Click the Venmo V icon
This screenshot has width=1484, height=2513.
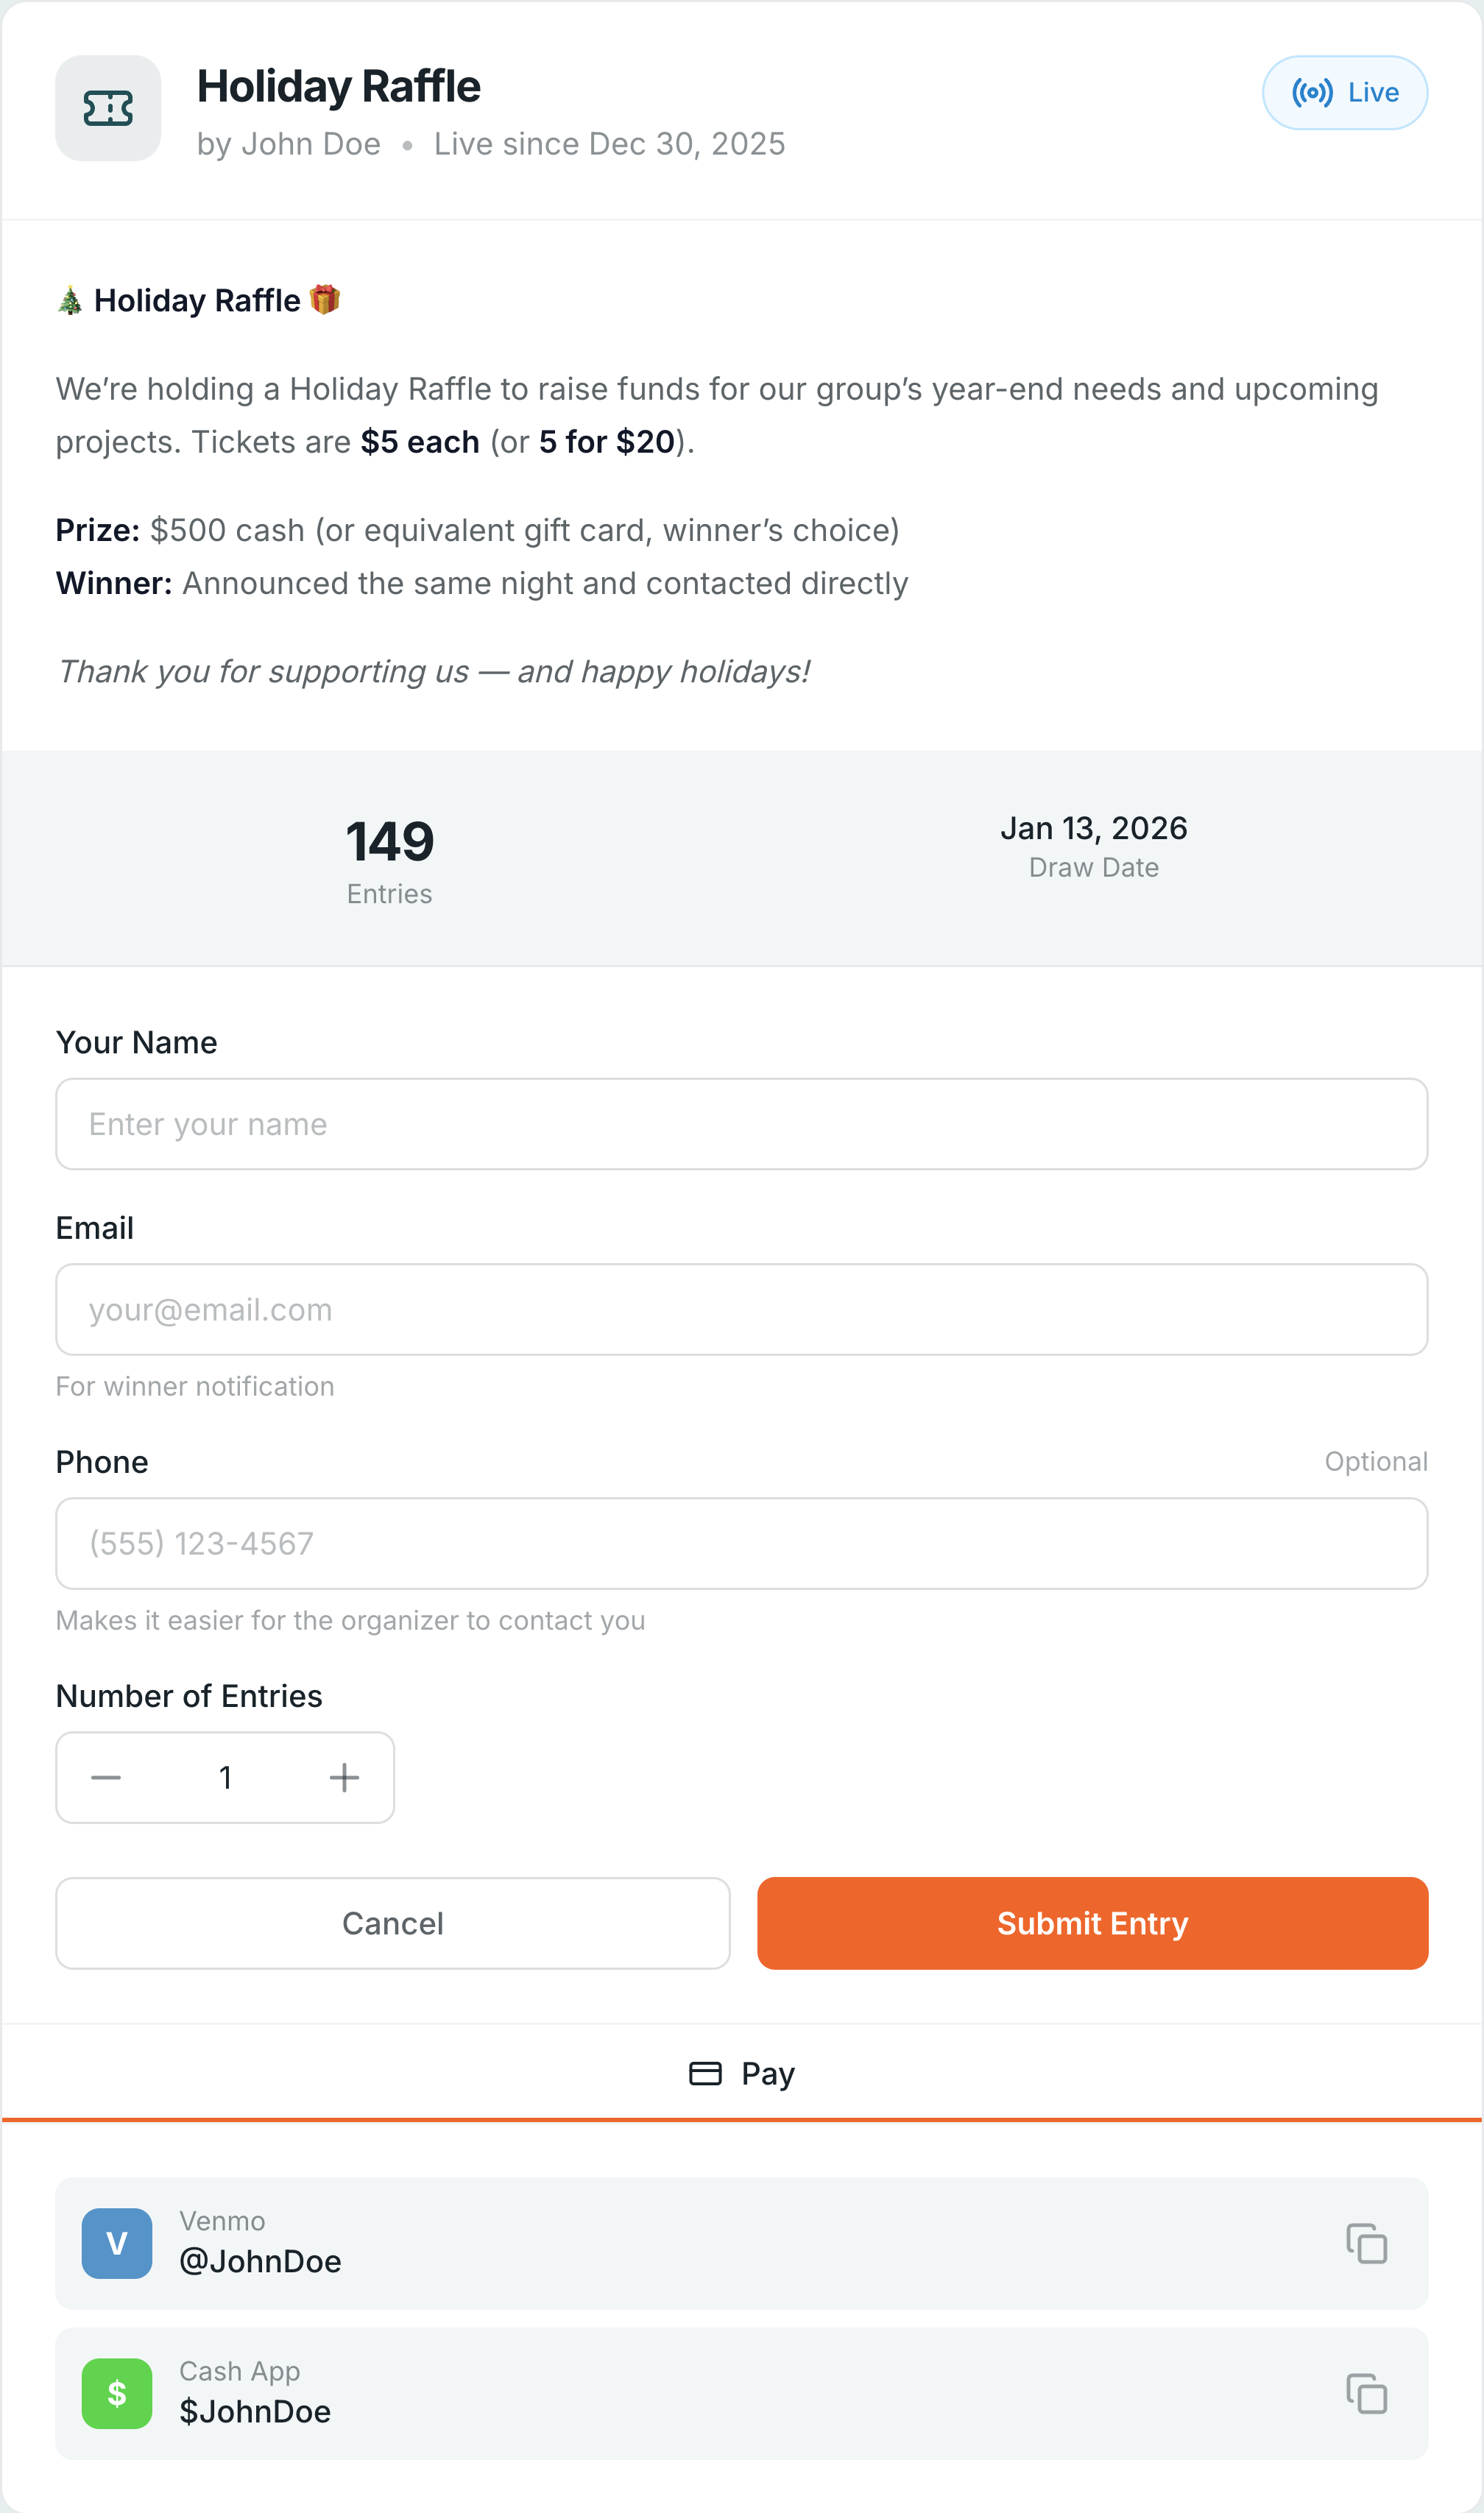coord(116,2244)
